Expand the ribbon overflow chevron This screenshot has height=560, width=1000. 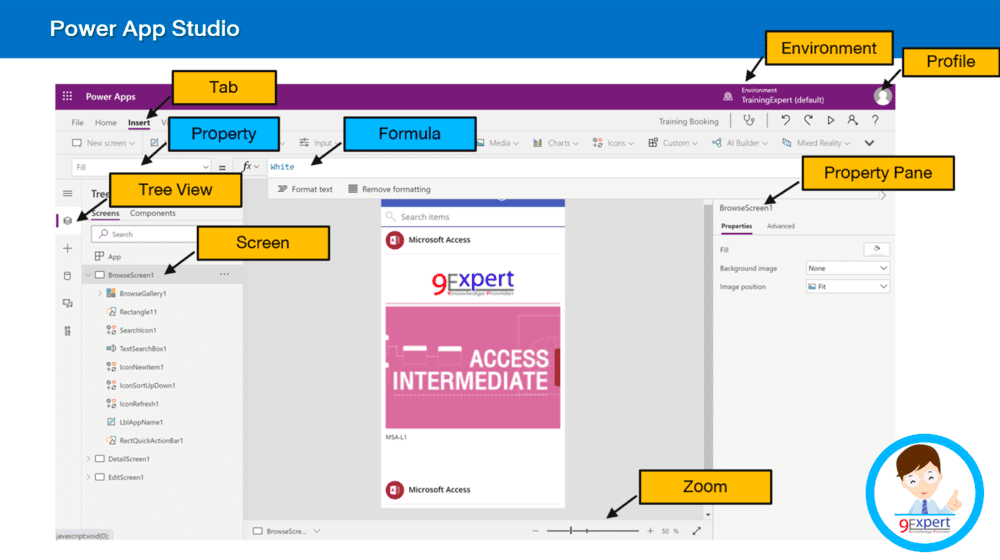click(x=869, y=143)
